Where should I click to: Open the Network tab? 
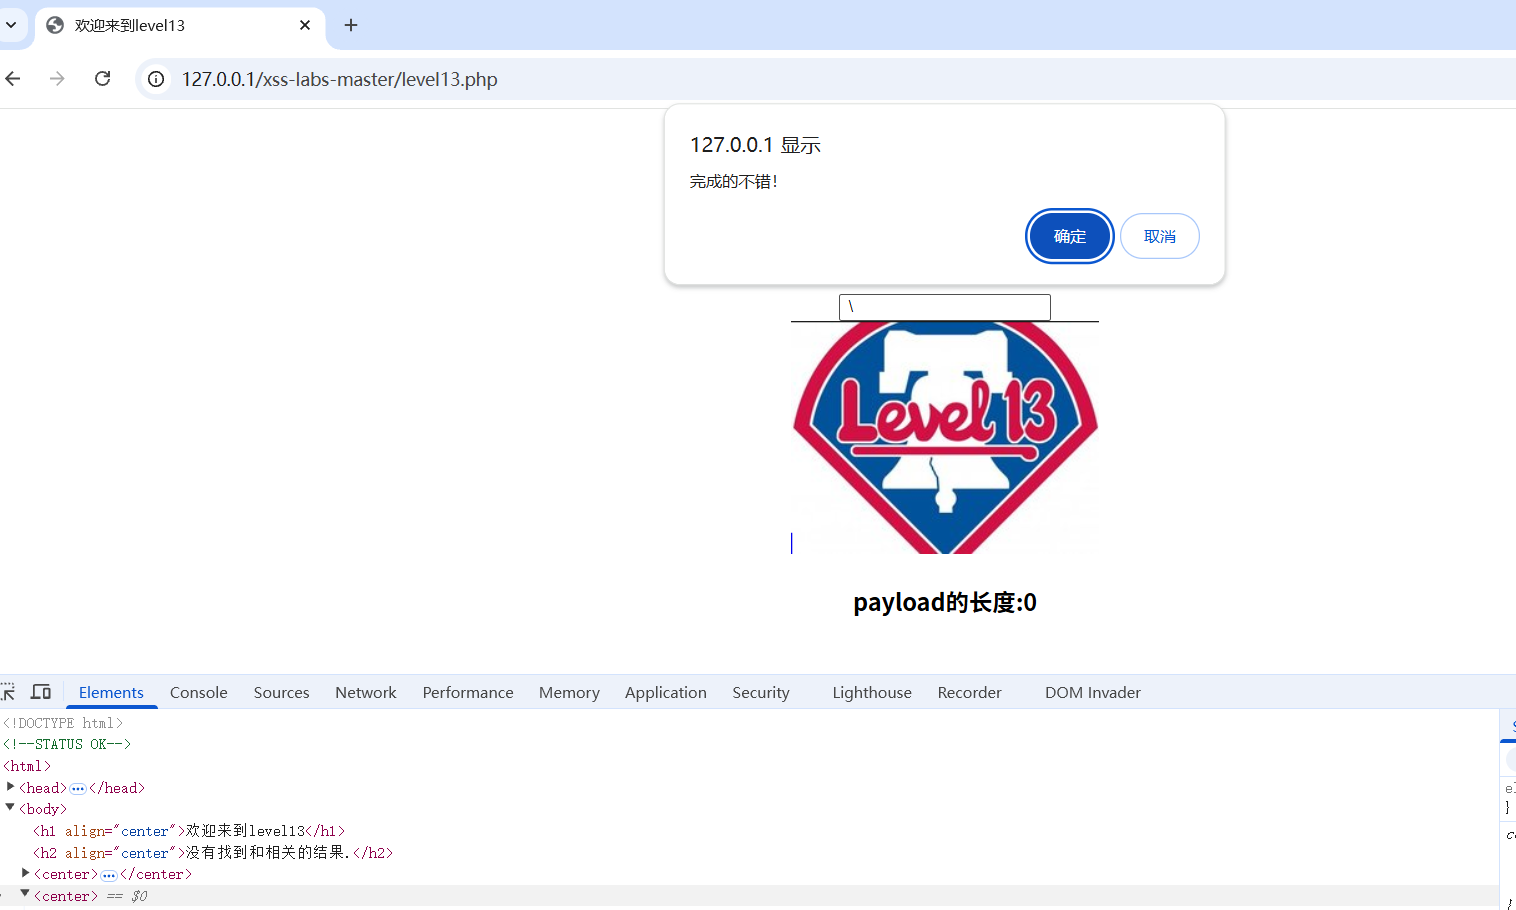click(366, 692)
